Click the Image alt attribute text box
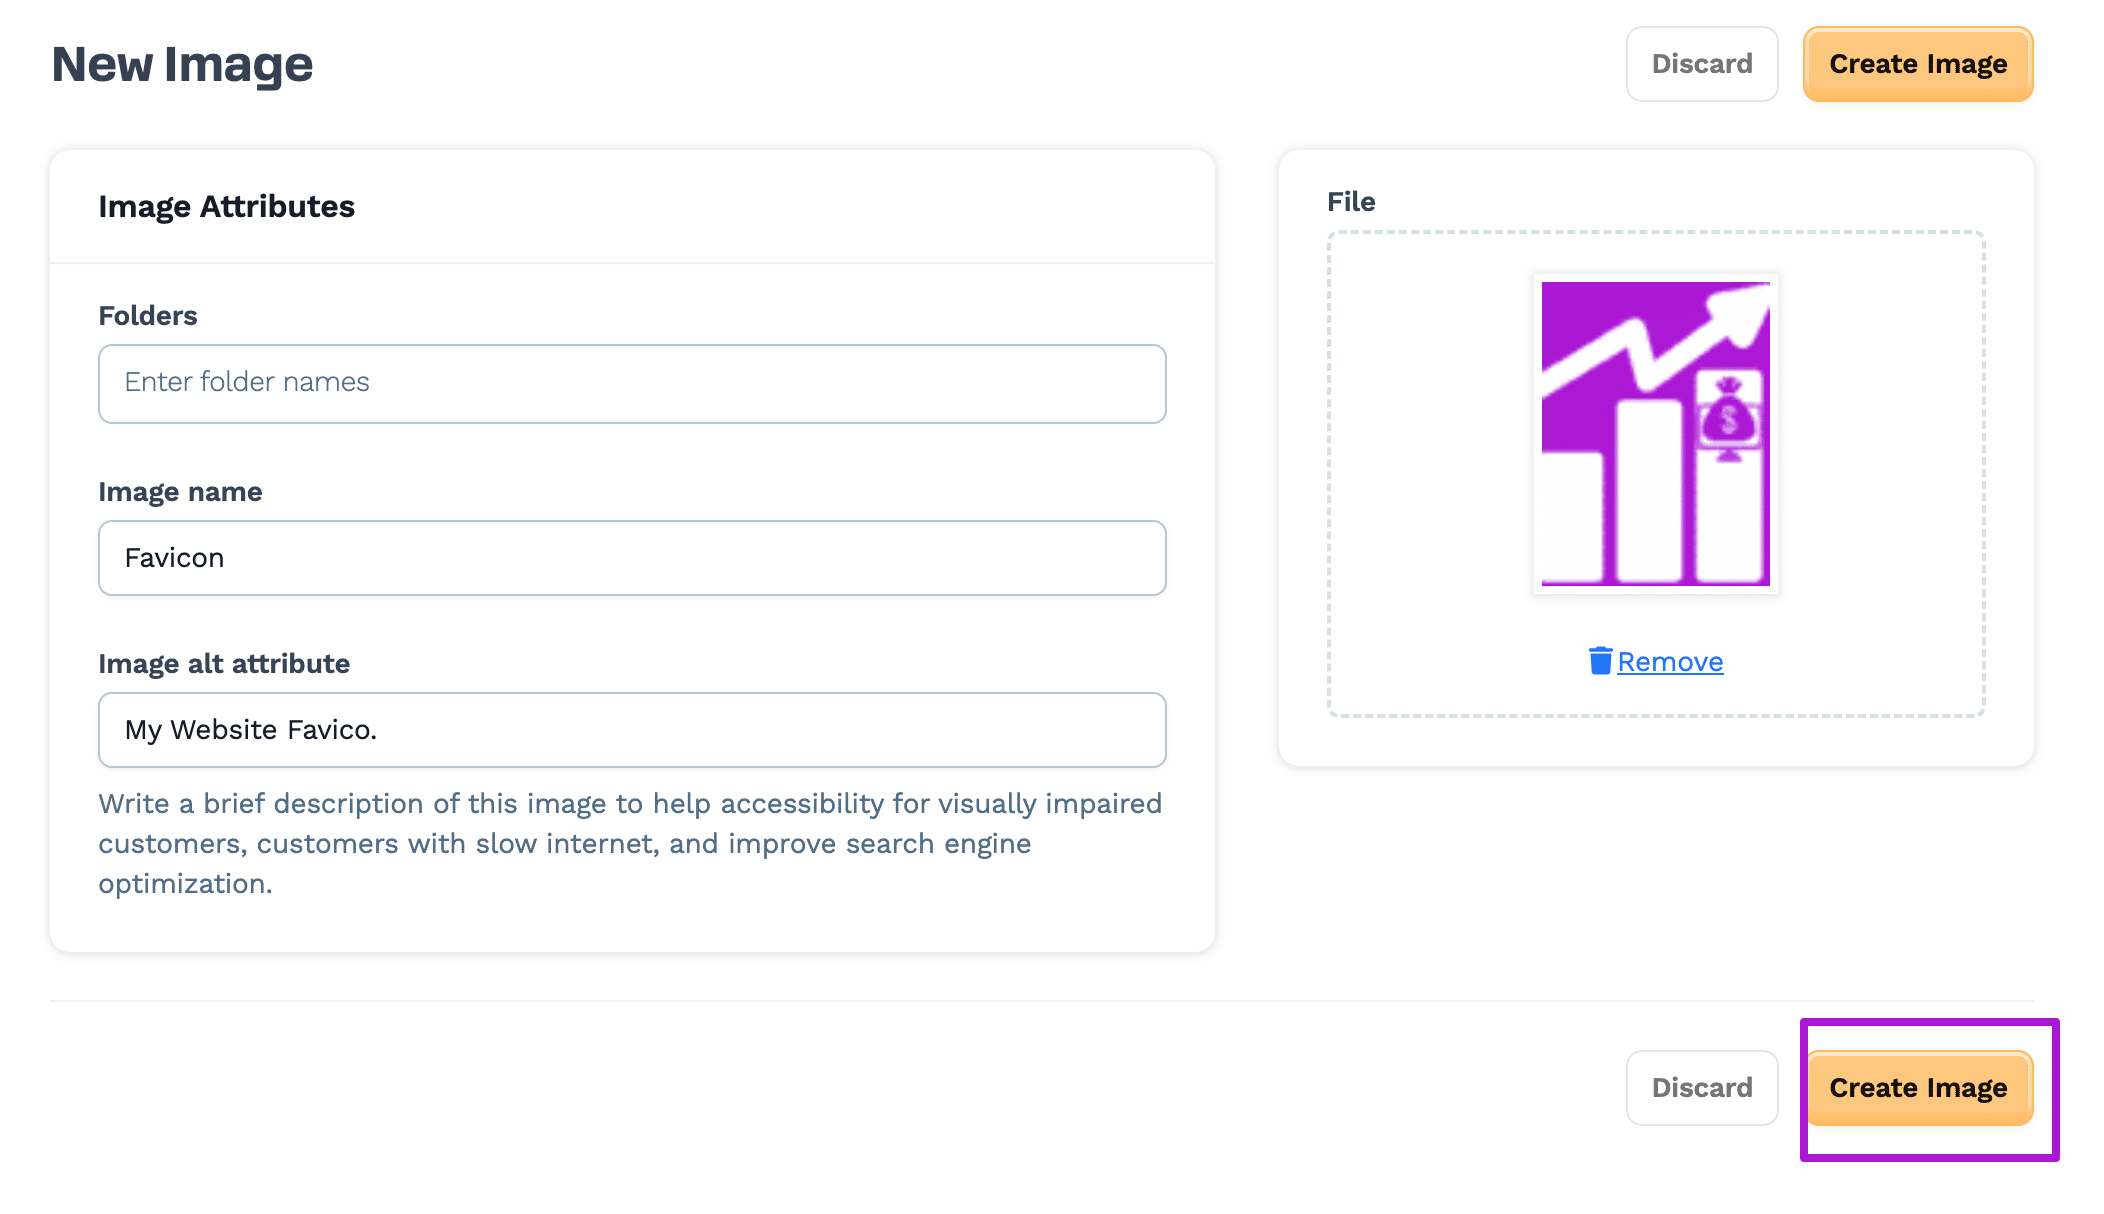This screenshot has height=1214, width=2104. (x=632, y=730)
